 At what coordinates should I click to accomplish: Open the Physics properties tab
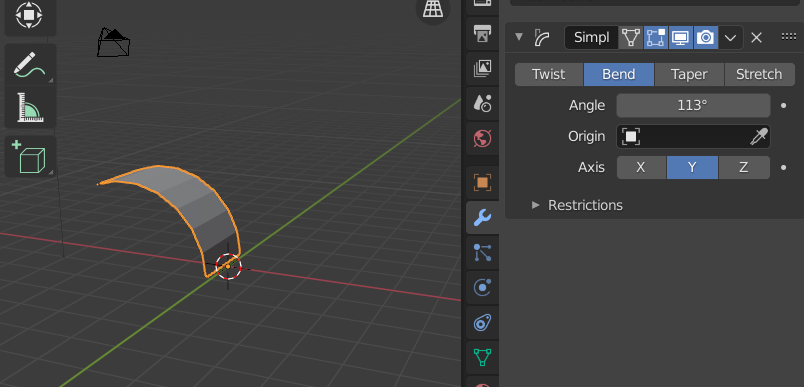click(483, 288)
